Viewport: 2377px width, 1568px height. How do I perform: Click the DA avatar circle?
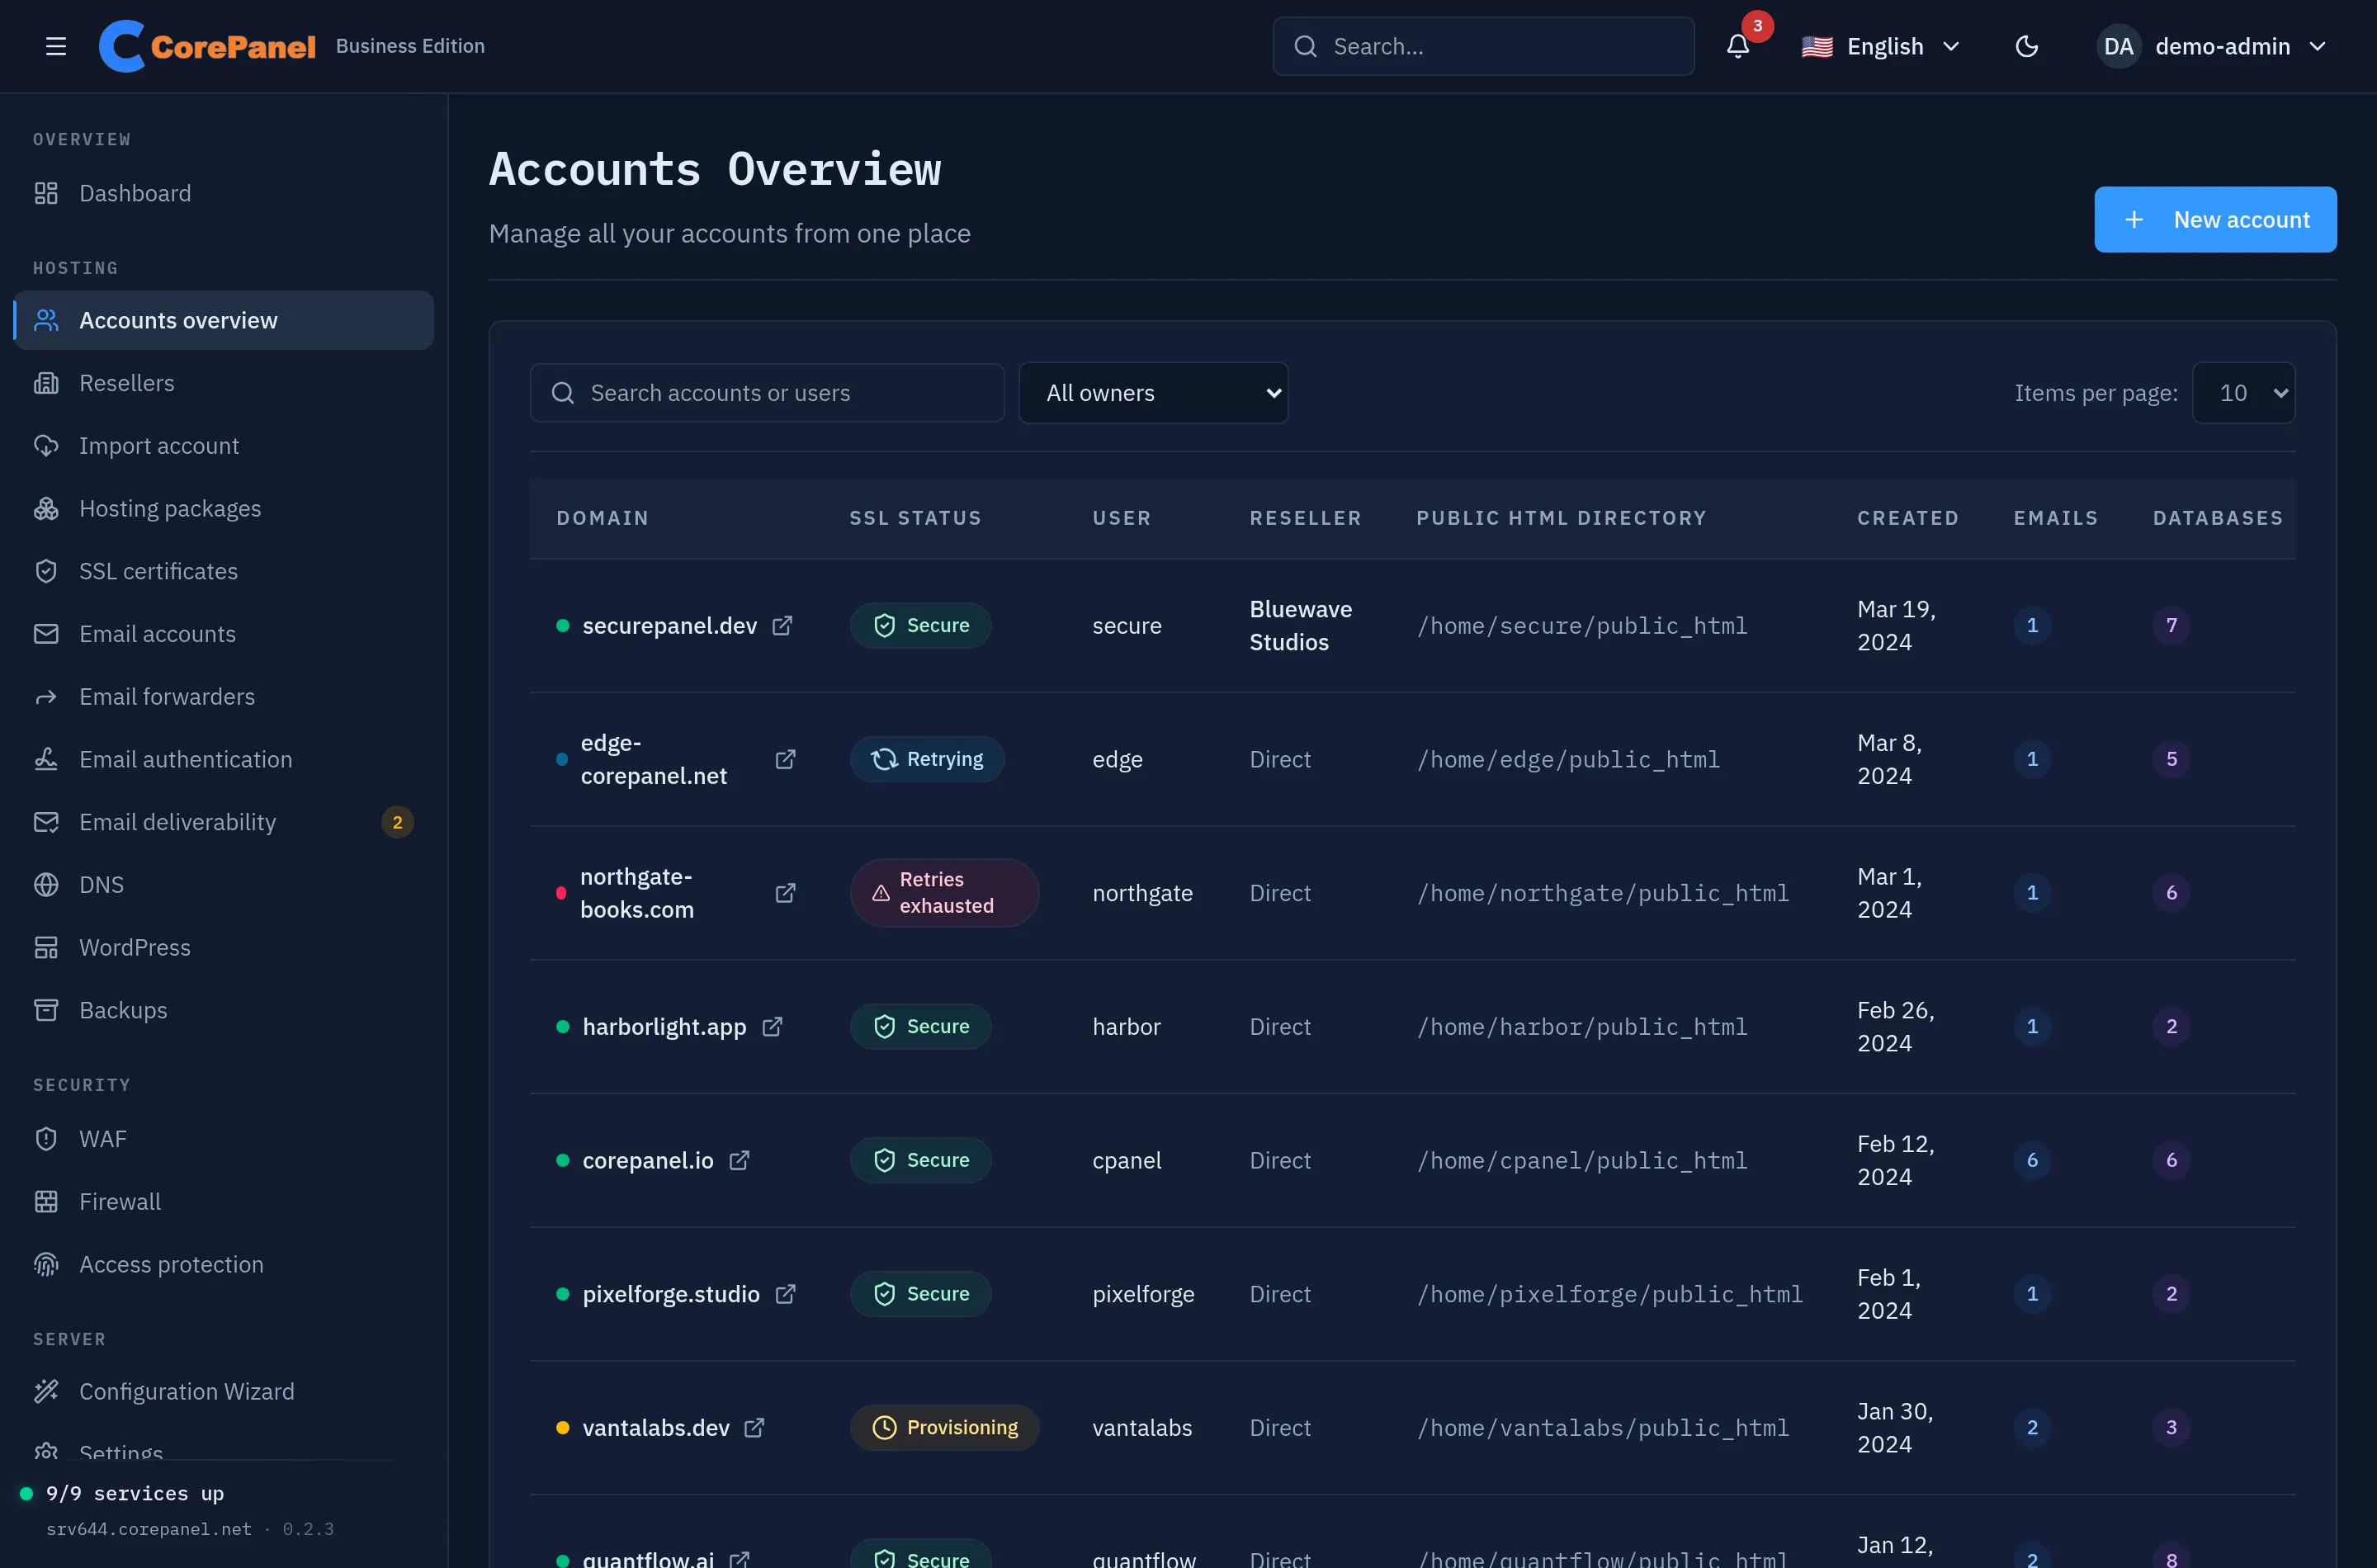tap(2118, 46)
